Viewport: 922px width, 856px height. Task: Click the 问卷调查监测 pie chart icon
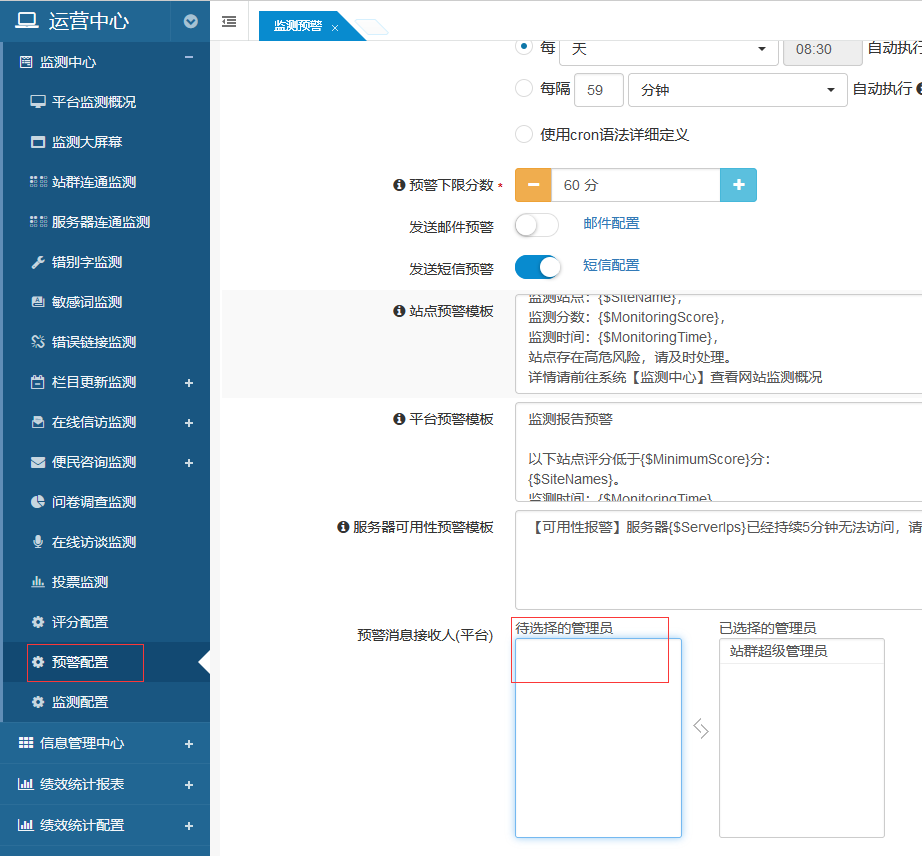click(x=38, y=502)
